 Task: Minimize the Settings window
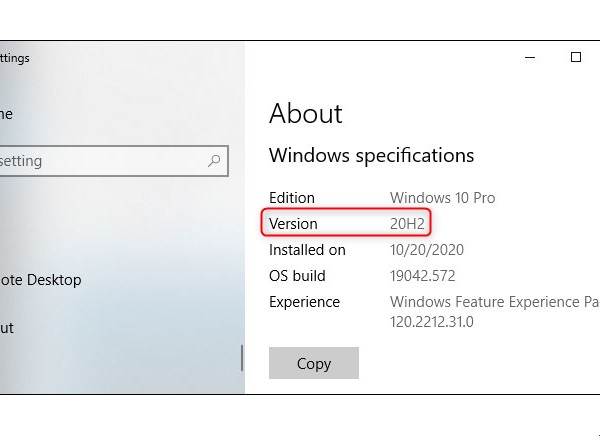530,58
